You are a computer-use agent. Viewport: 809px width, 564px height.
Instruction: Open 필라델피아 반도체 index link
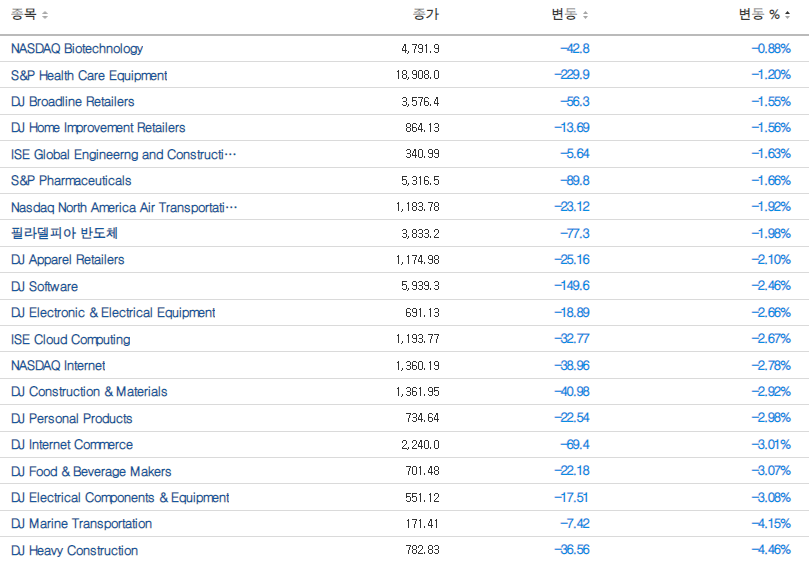[x=64, y=233]
